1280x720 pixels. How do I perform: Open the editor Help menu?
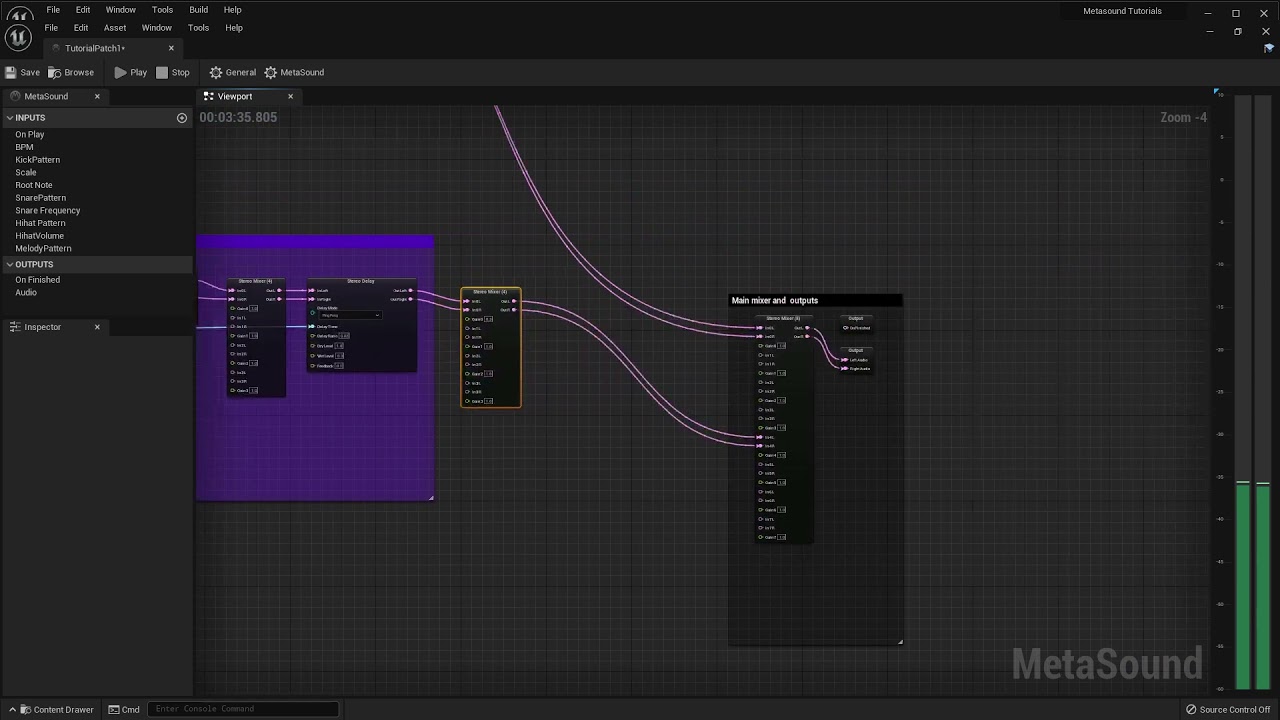(234, 28)
